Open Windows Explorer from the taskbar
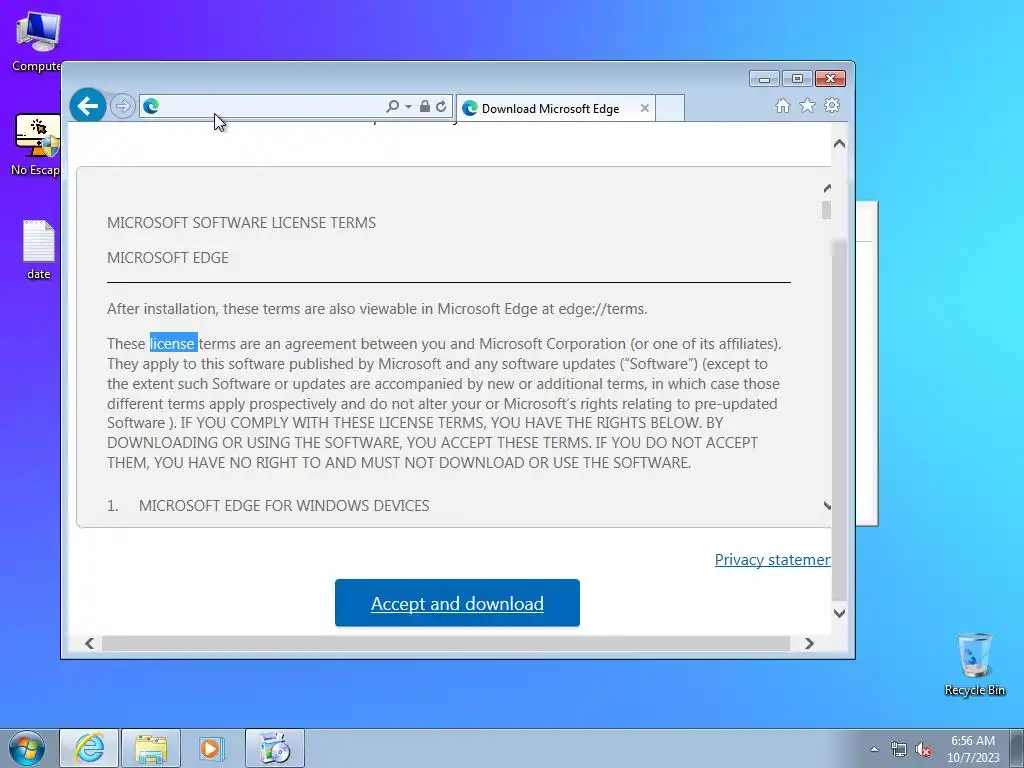1024x768 pixels. tap(151, 748)
